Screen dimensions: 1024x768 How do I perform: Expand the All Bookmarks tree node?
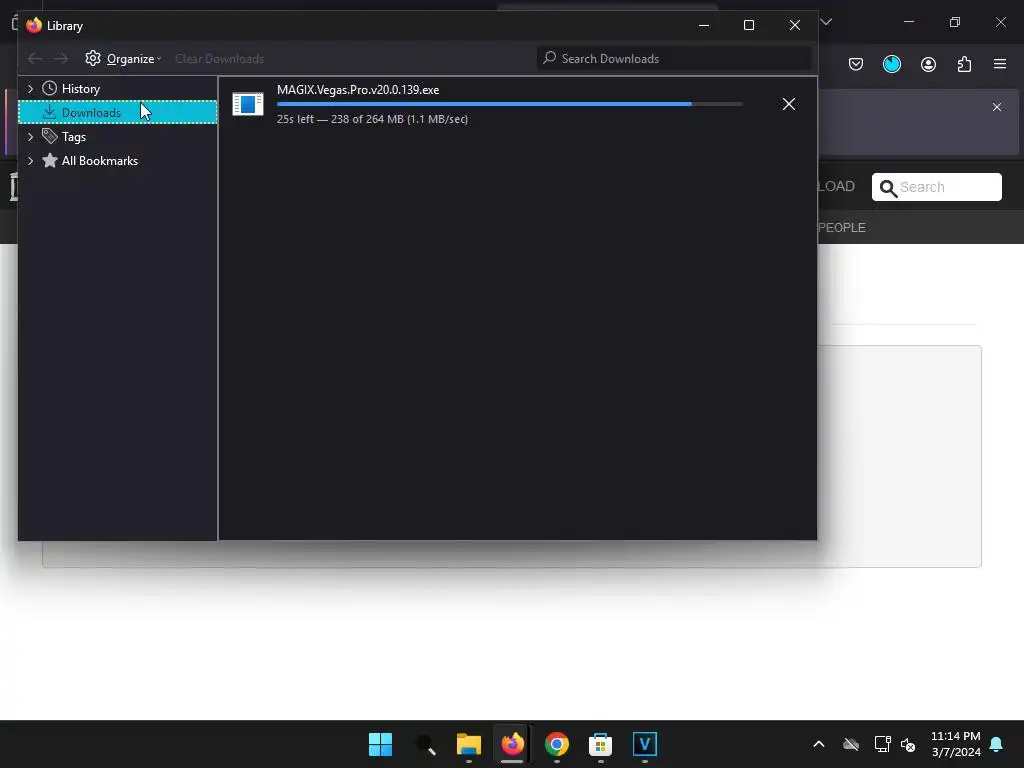tap(31, 161)
